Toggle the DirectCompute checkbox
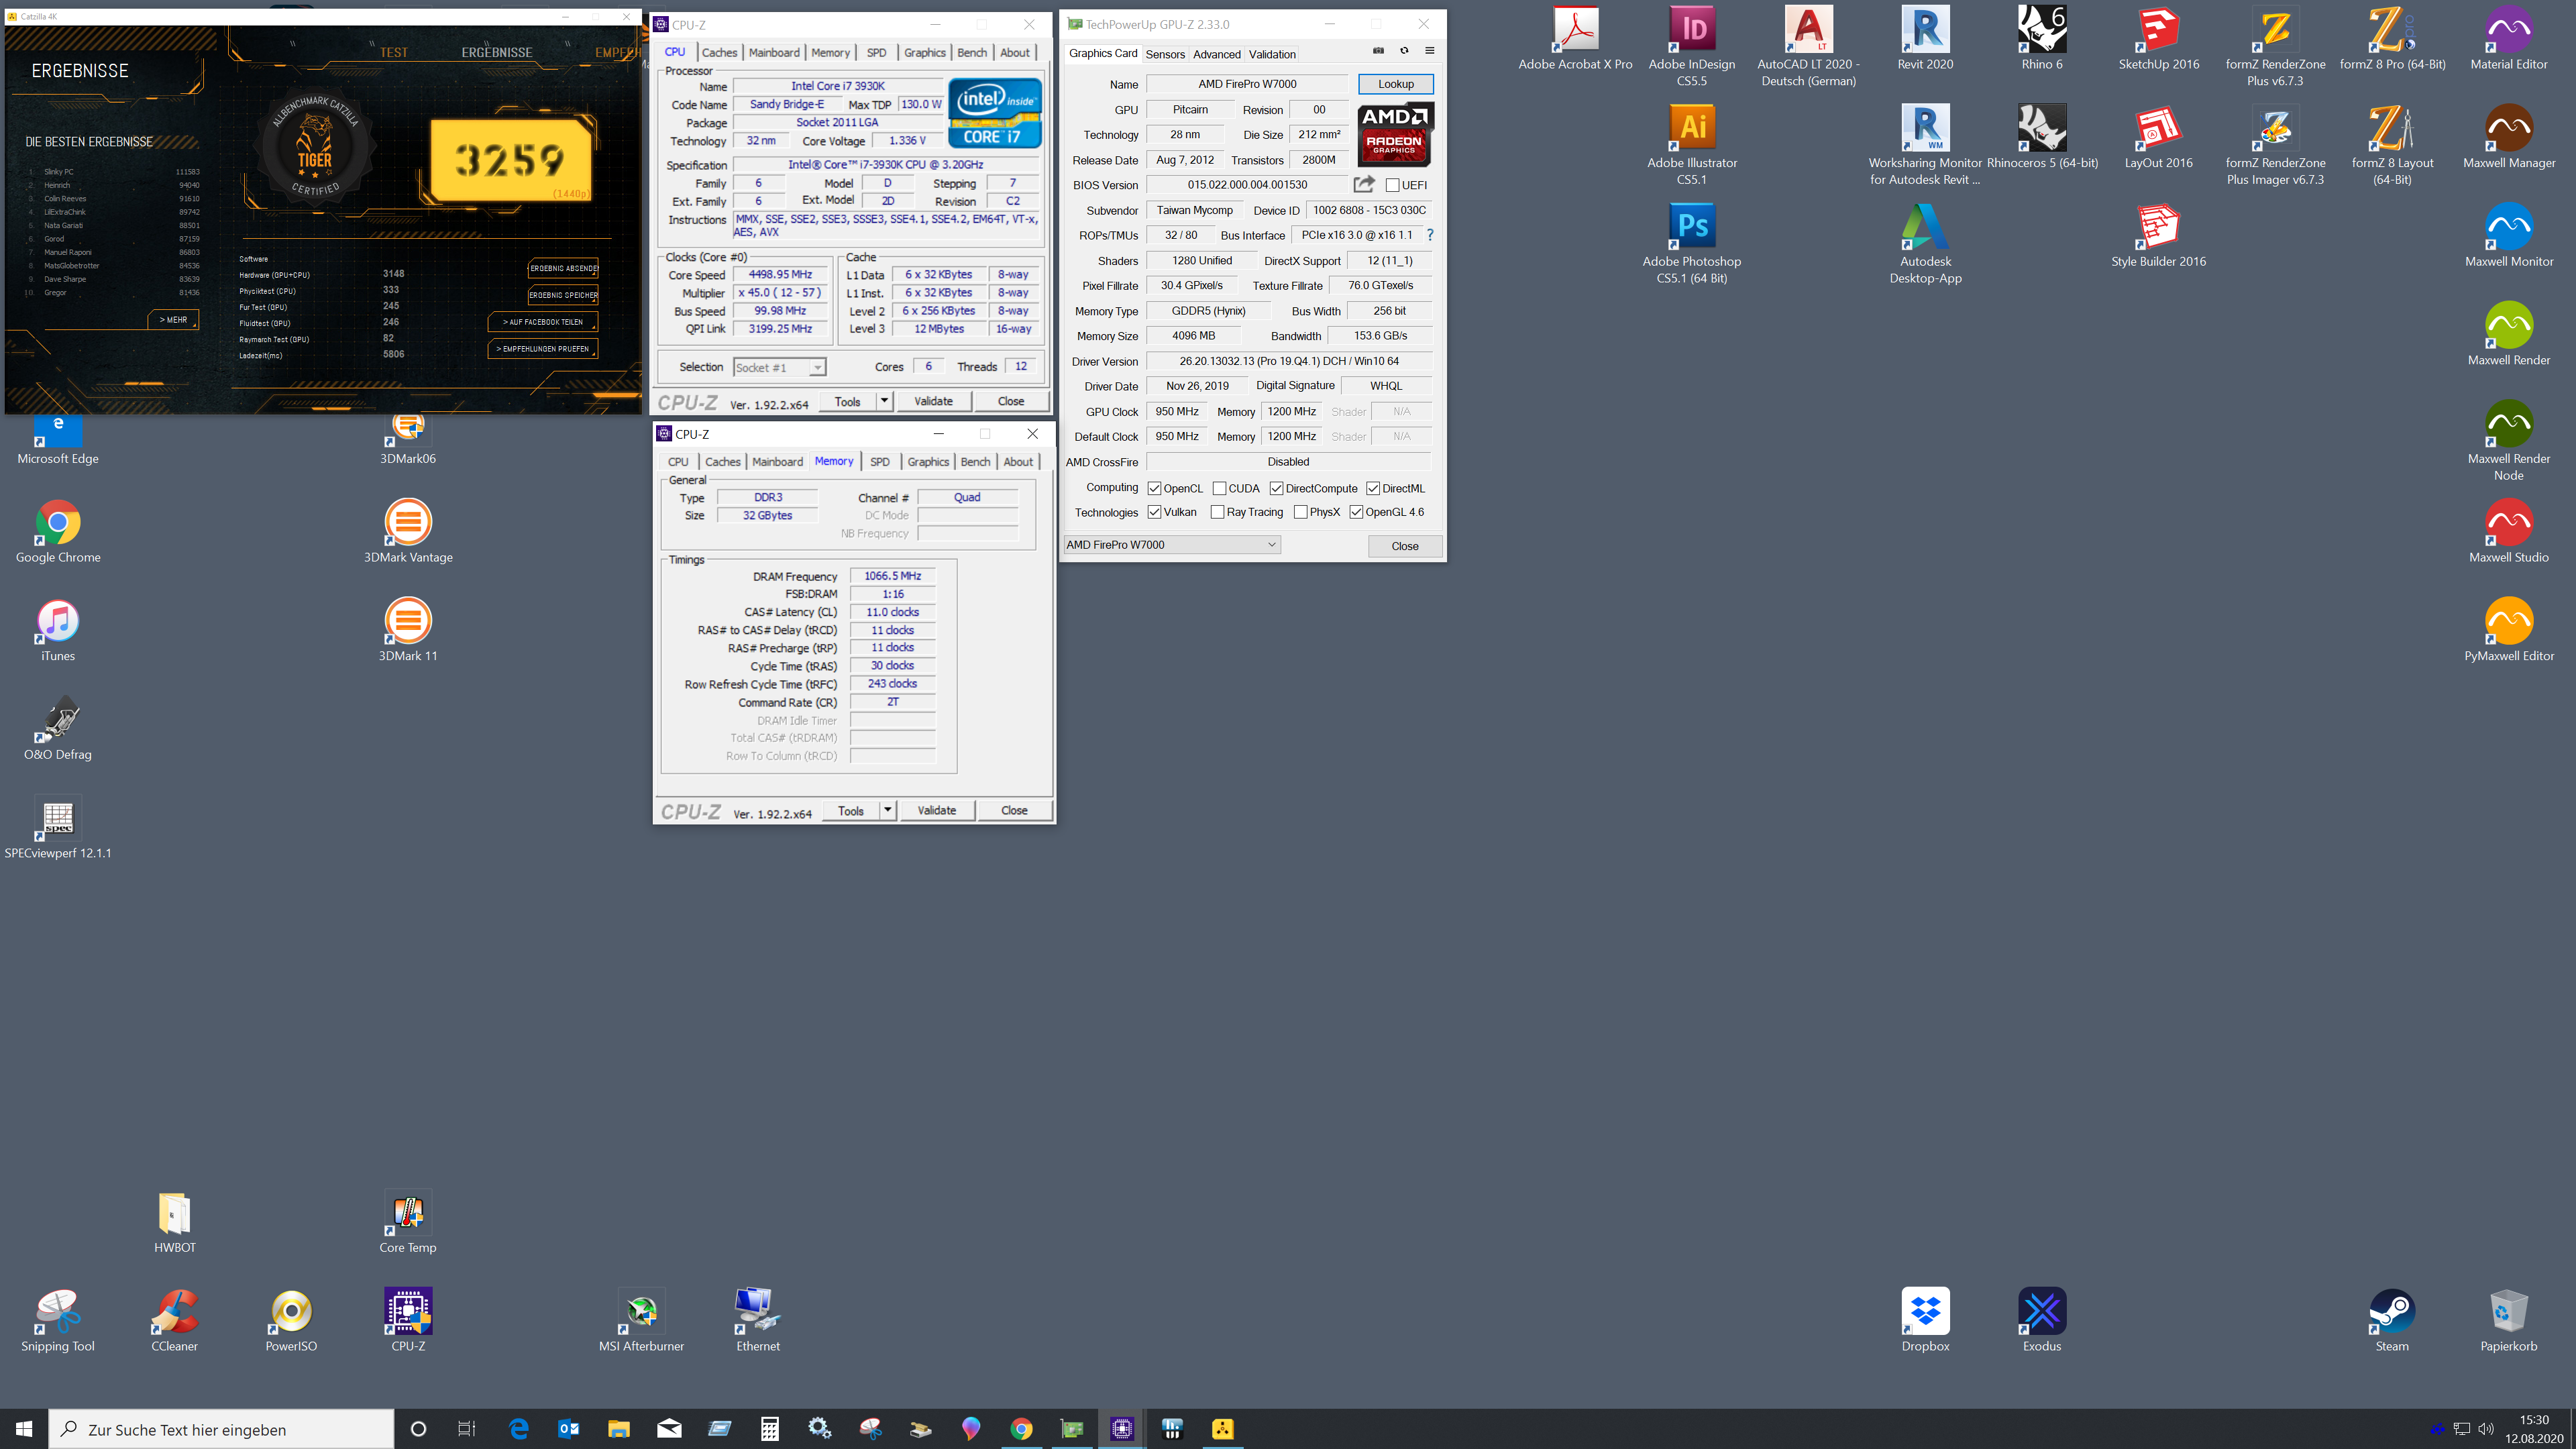 [x=1276, y=488]
